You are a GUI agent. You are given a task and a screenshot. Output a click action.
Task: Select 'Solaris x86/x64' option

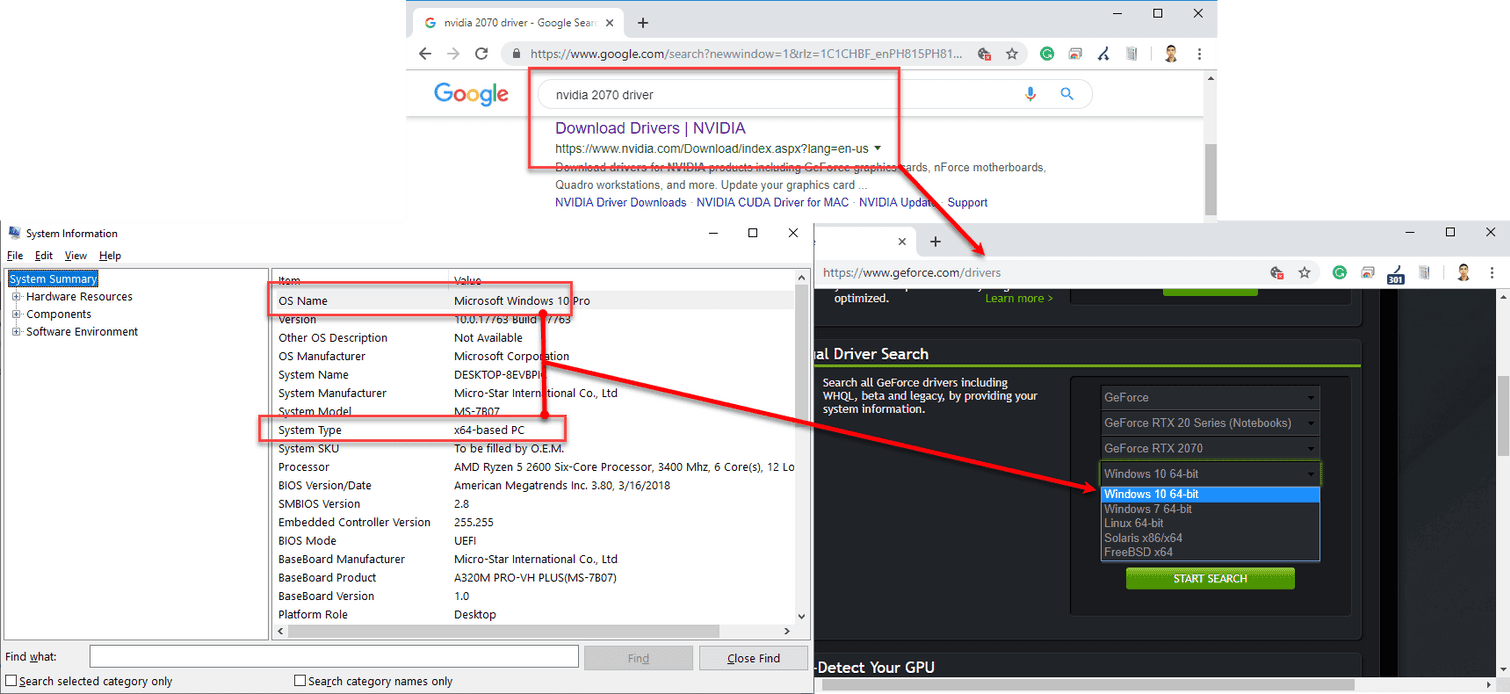pyautogui.click(x=1210, y=538)
